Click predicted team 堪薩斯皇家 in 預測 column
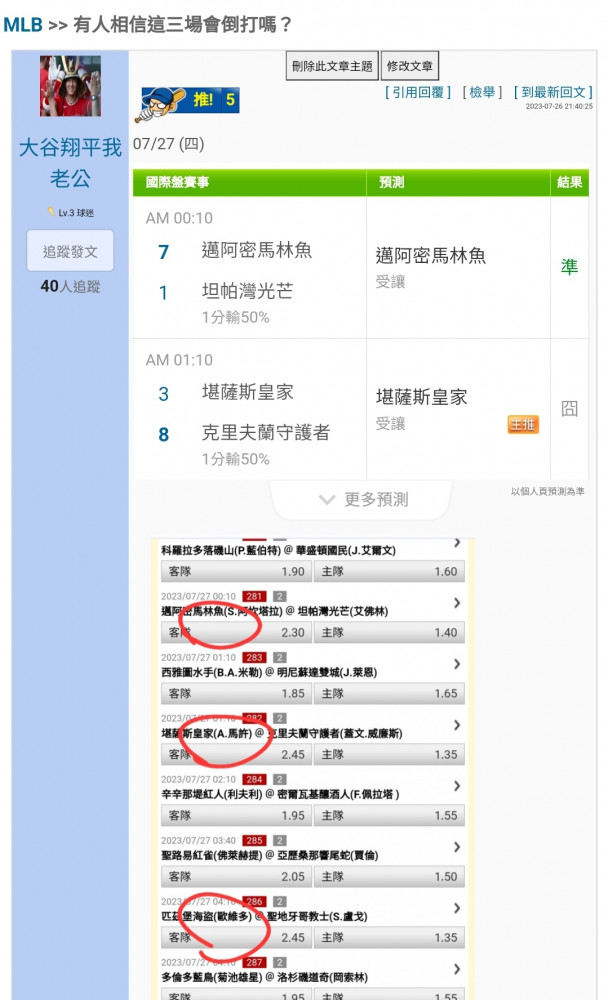This screenshot has width=608, height=1000. tap(422, 397)
